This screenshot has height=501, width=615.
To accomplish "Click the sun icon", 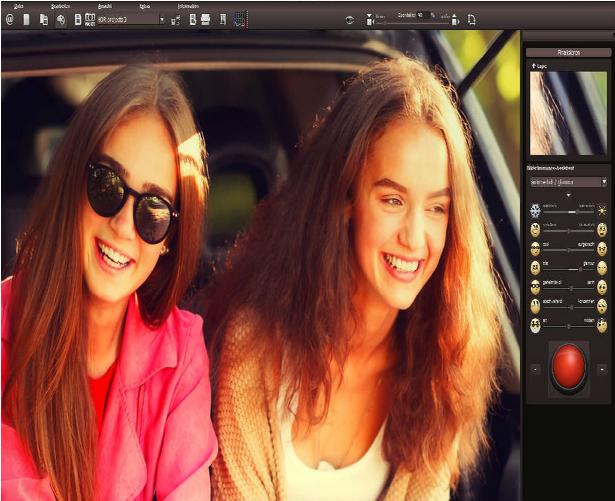I will (x=602, y=211).
